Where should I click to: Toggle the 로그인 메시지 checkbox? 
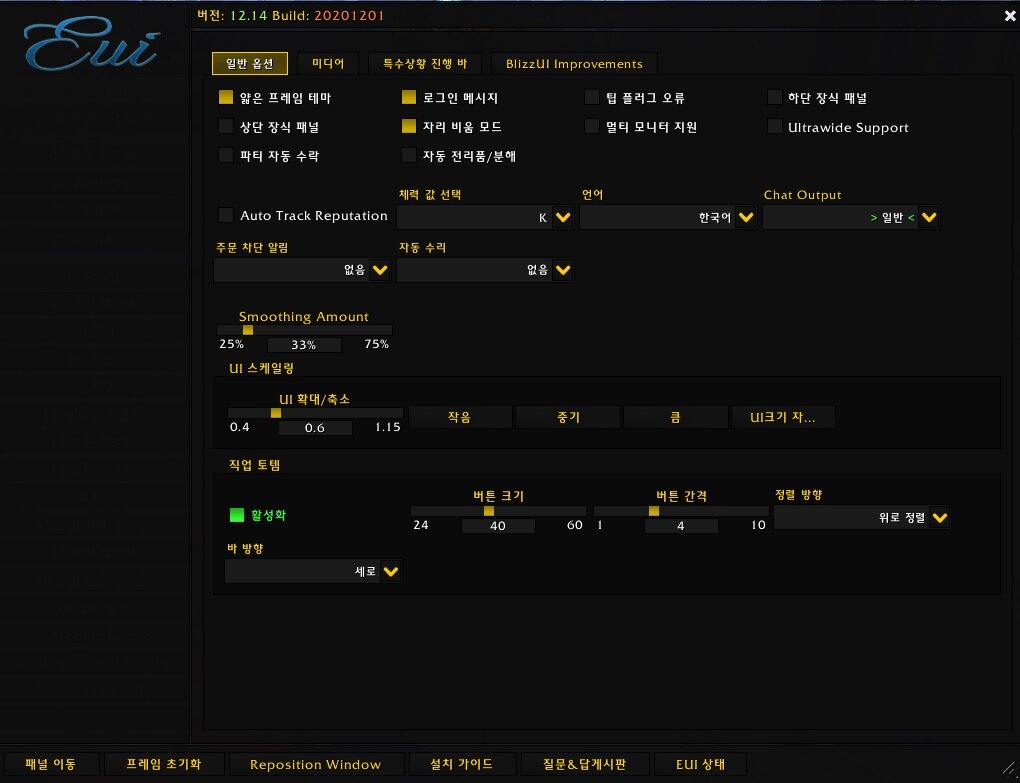coord(409,98)
